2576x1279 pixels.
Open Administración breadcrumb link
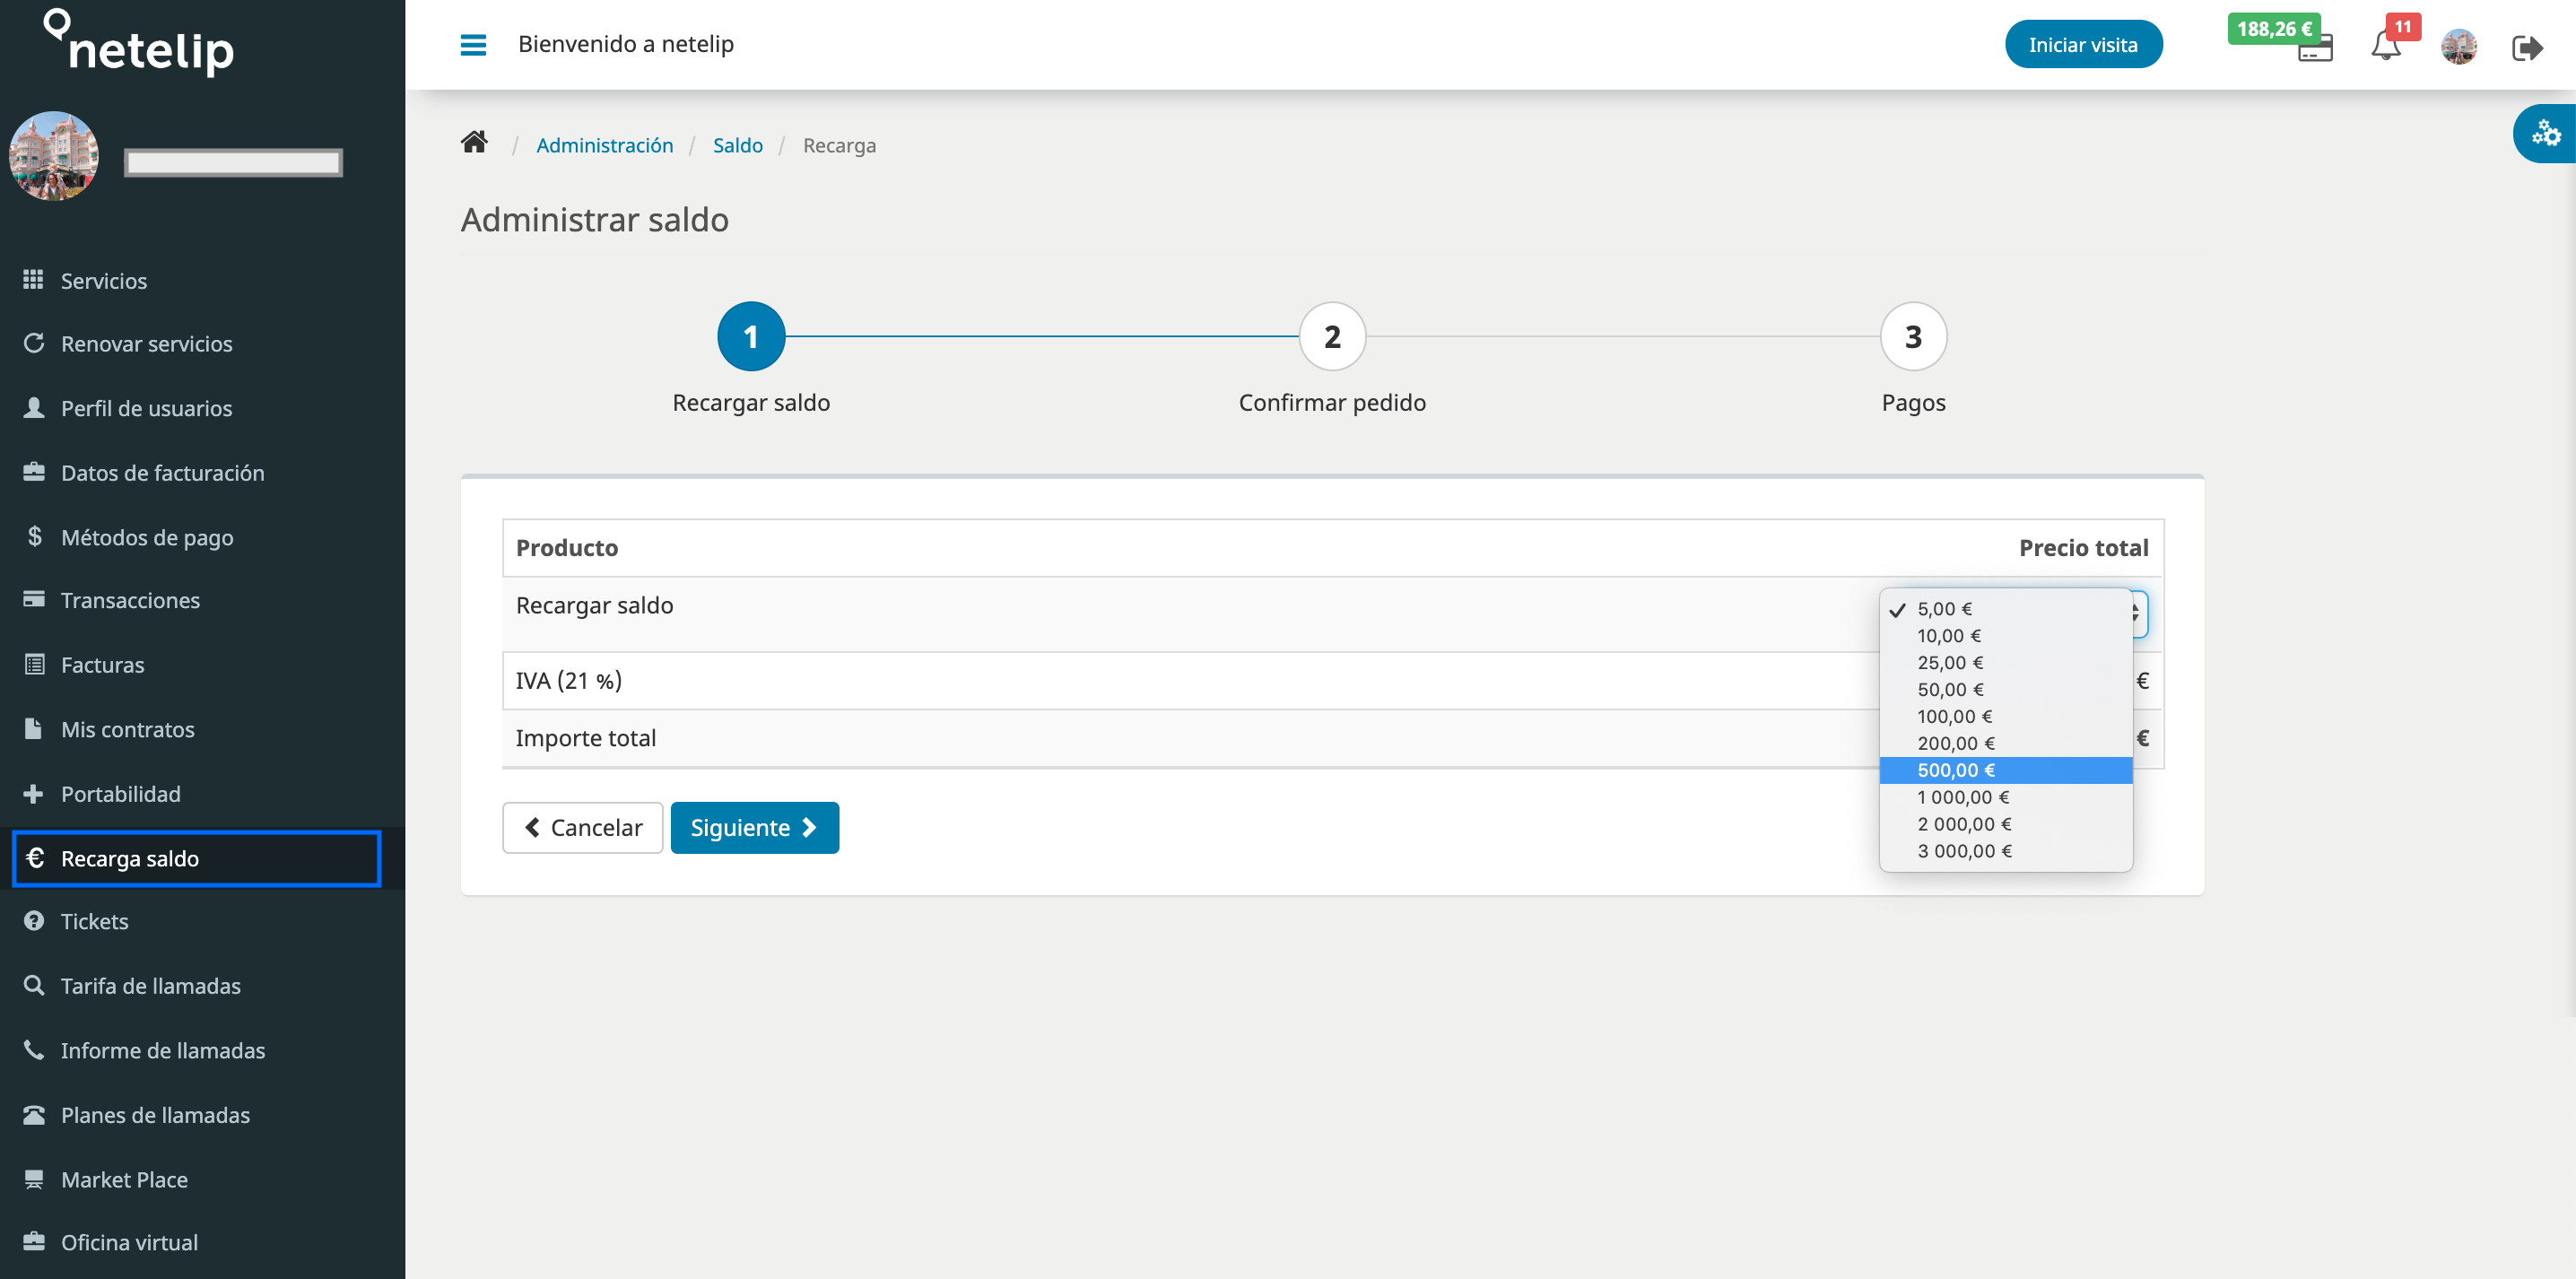coord(606,144)
